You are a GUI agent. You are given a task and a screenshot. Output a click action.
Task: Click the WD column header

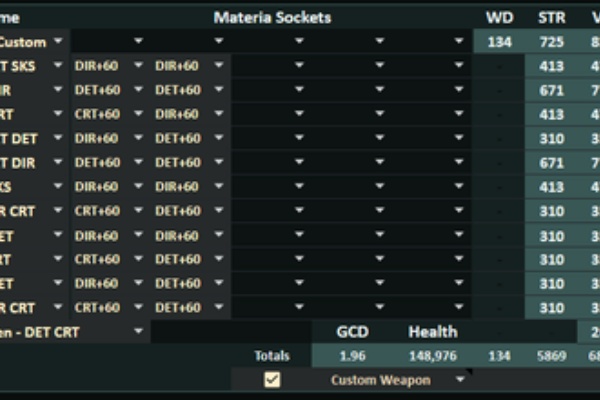pyautogui.click(x=499, y=17)
